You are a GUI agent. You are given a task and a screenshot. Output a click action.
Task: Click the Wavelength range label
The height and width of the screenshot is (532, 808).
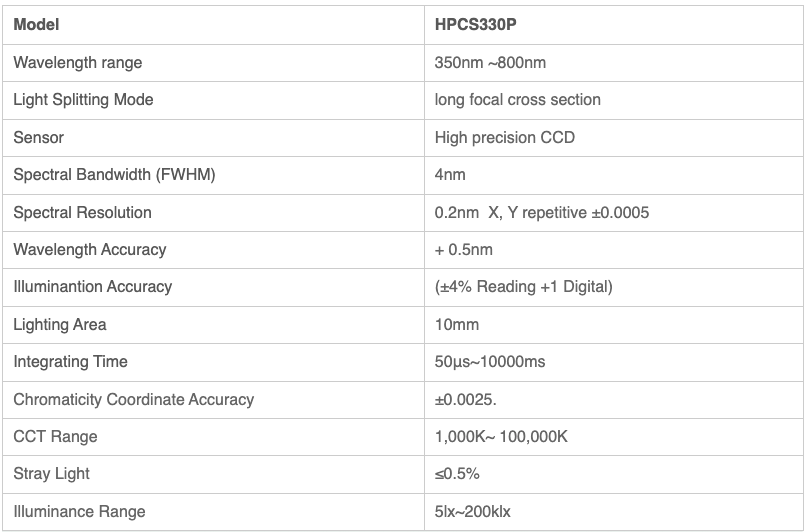[78, 63]
